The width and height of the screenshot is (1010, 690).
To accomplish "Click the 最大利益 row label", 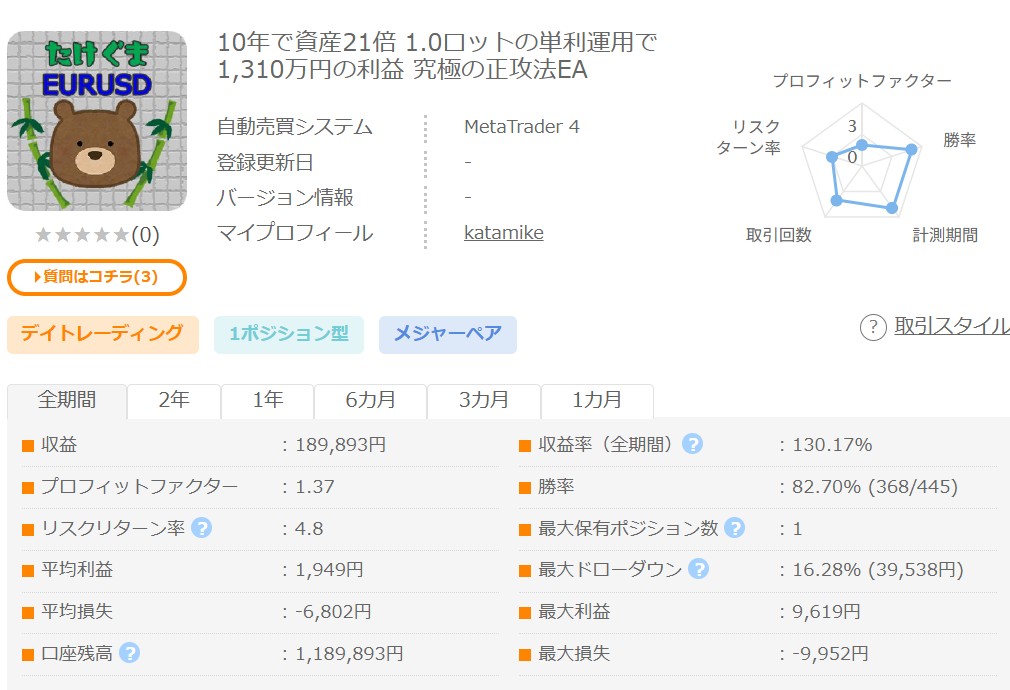I will tap(574, 612).
